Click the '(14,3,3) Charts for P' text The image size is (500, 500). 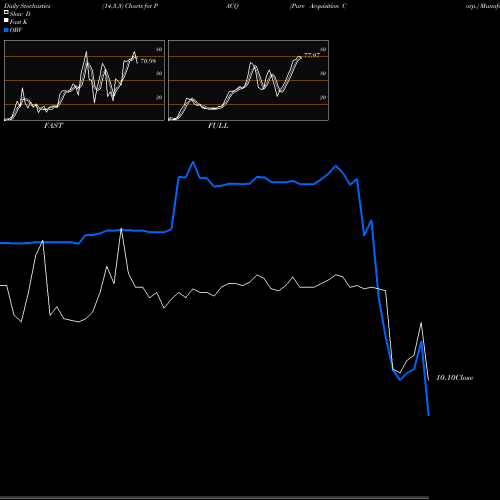click(130, 6)
